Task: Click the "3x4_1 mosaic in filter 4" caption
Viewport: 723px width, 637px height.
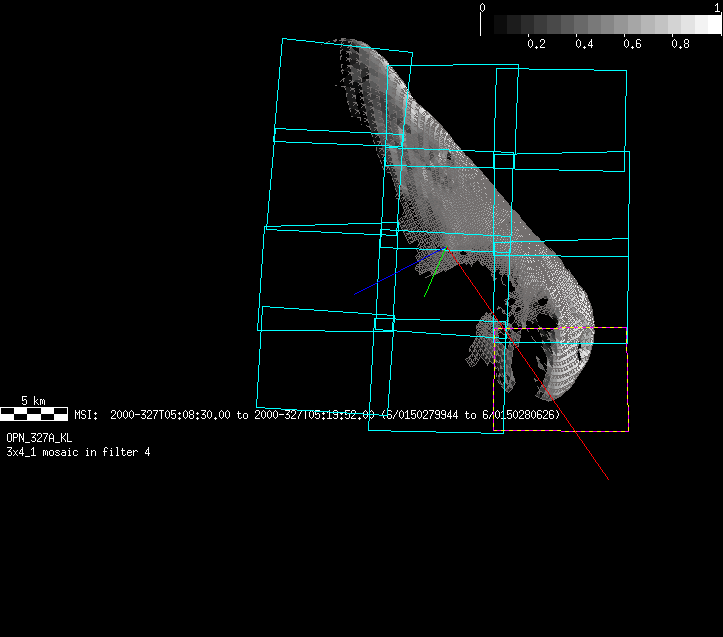Action: tap(78, 452)
